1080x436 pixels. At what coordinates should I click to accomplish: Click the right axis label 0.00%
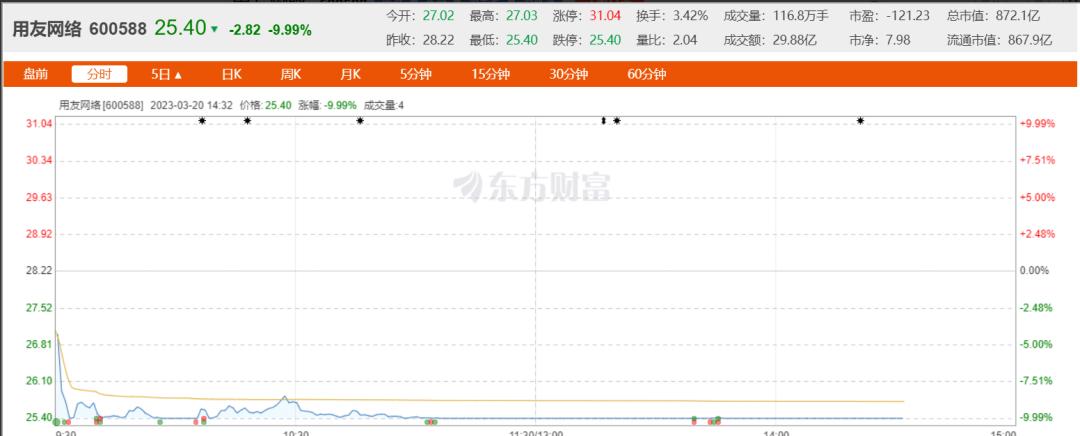coord(1035,271)
